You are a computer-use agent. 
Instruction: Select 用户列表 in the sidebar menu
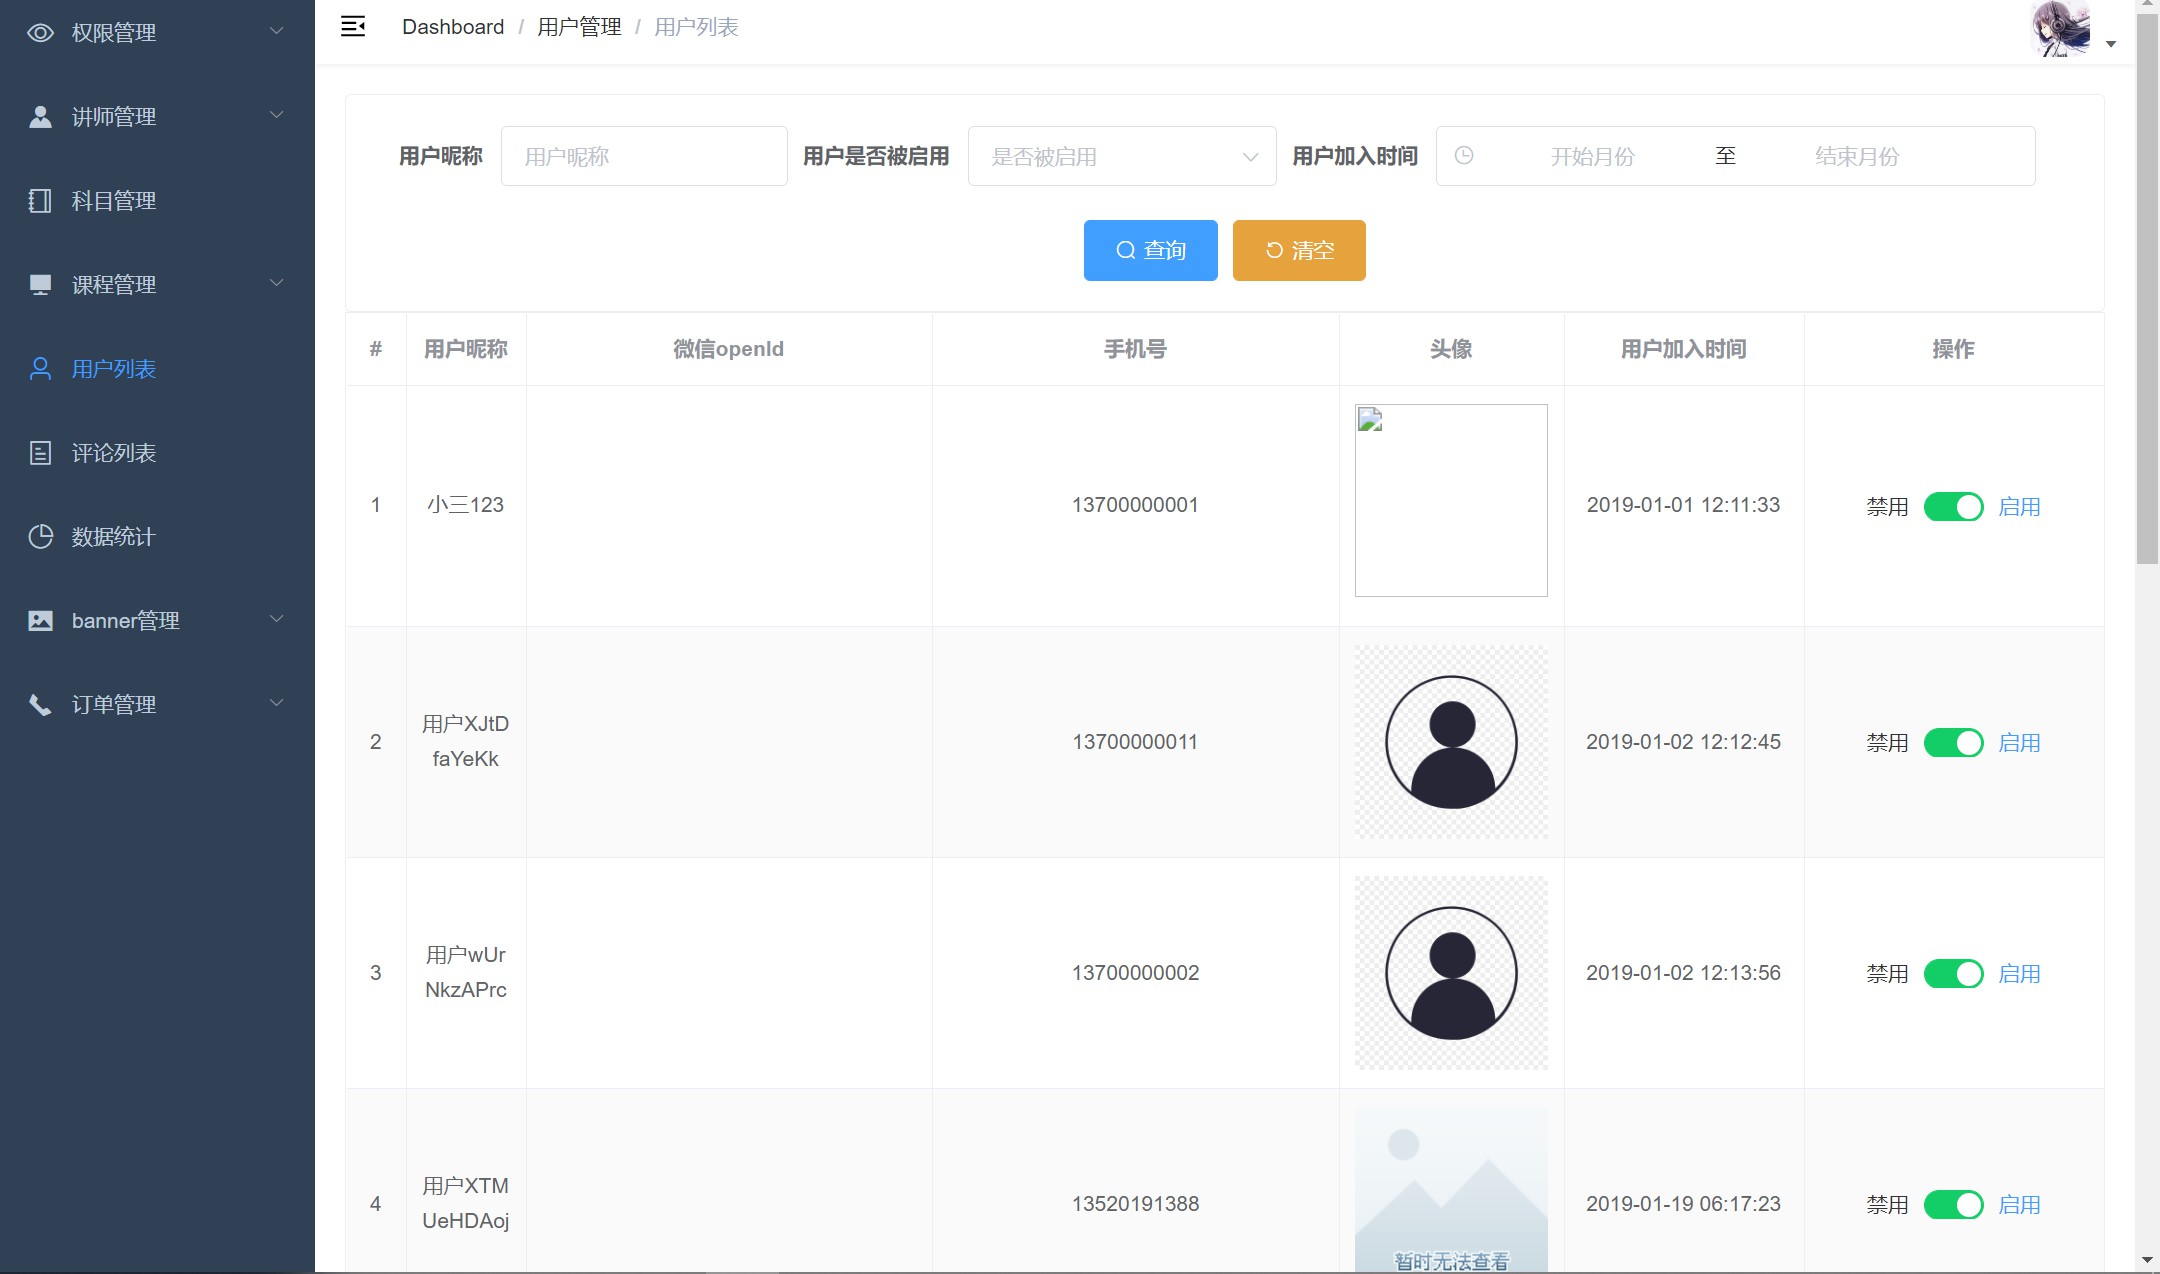click(x=114, y=369)
